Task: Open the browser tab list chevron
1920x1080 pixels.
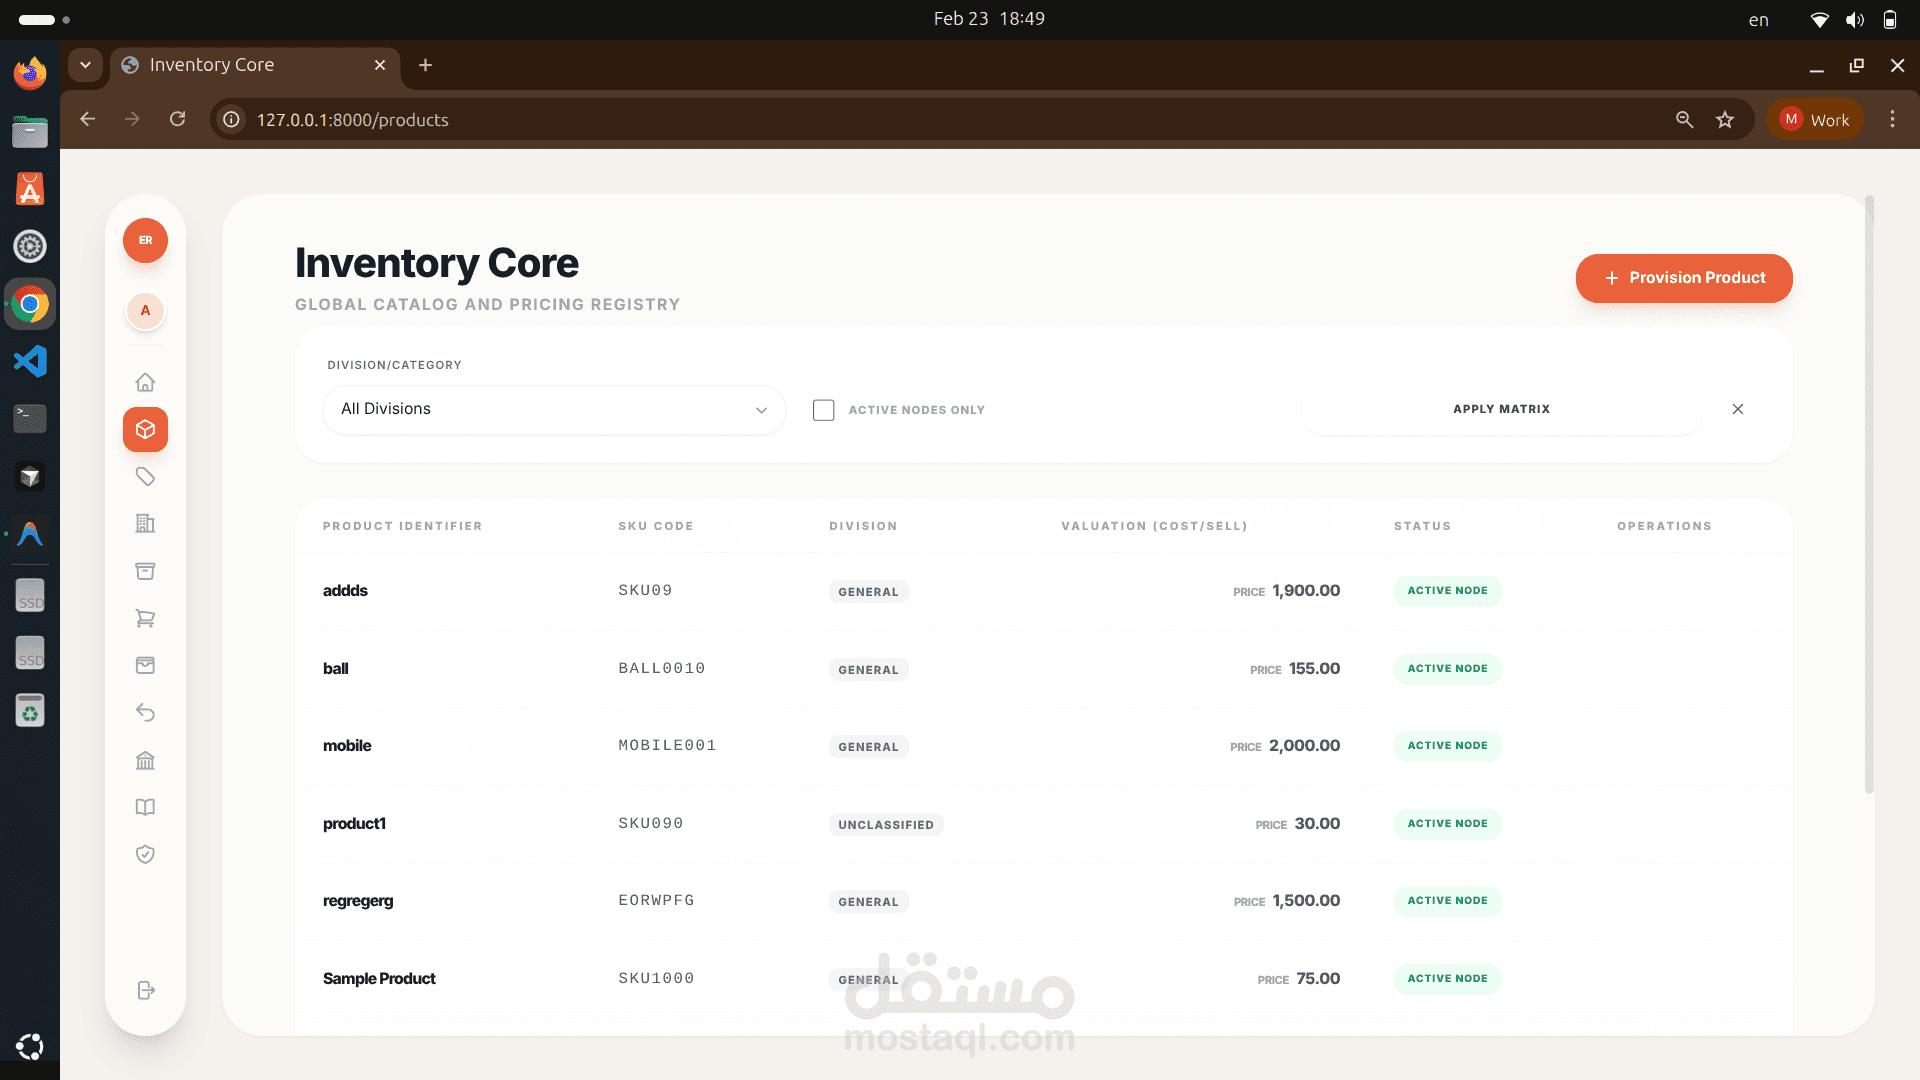Action: (86, 65)
